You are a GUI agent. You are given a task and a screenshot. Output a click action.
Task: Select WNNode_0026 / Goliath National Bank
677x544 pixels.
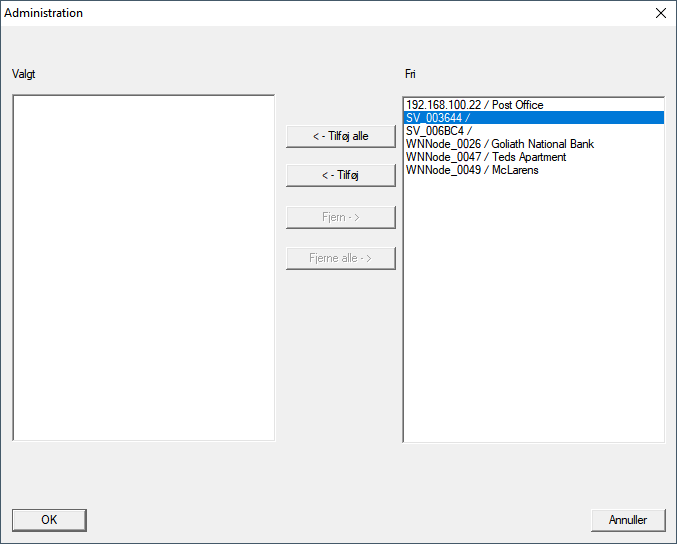coord(499,144)
